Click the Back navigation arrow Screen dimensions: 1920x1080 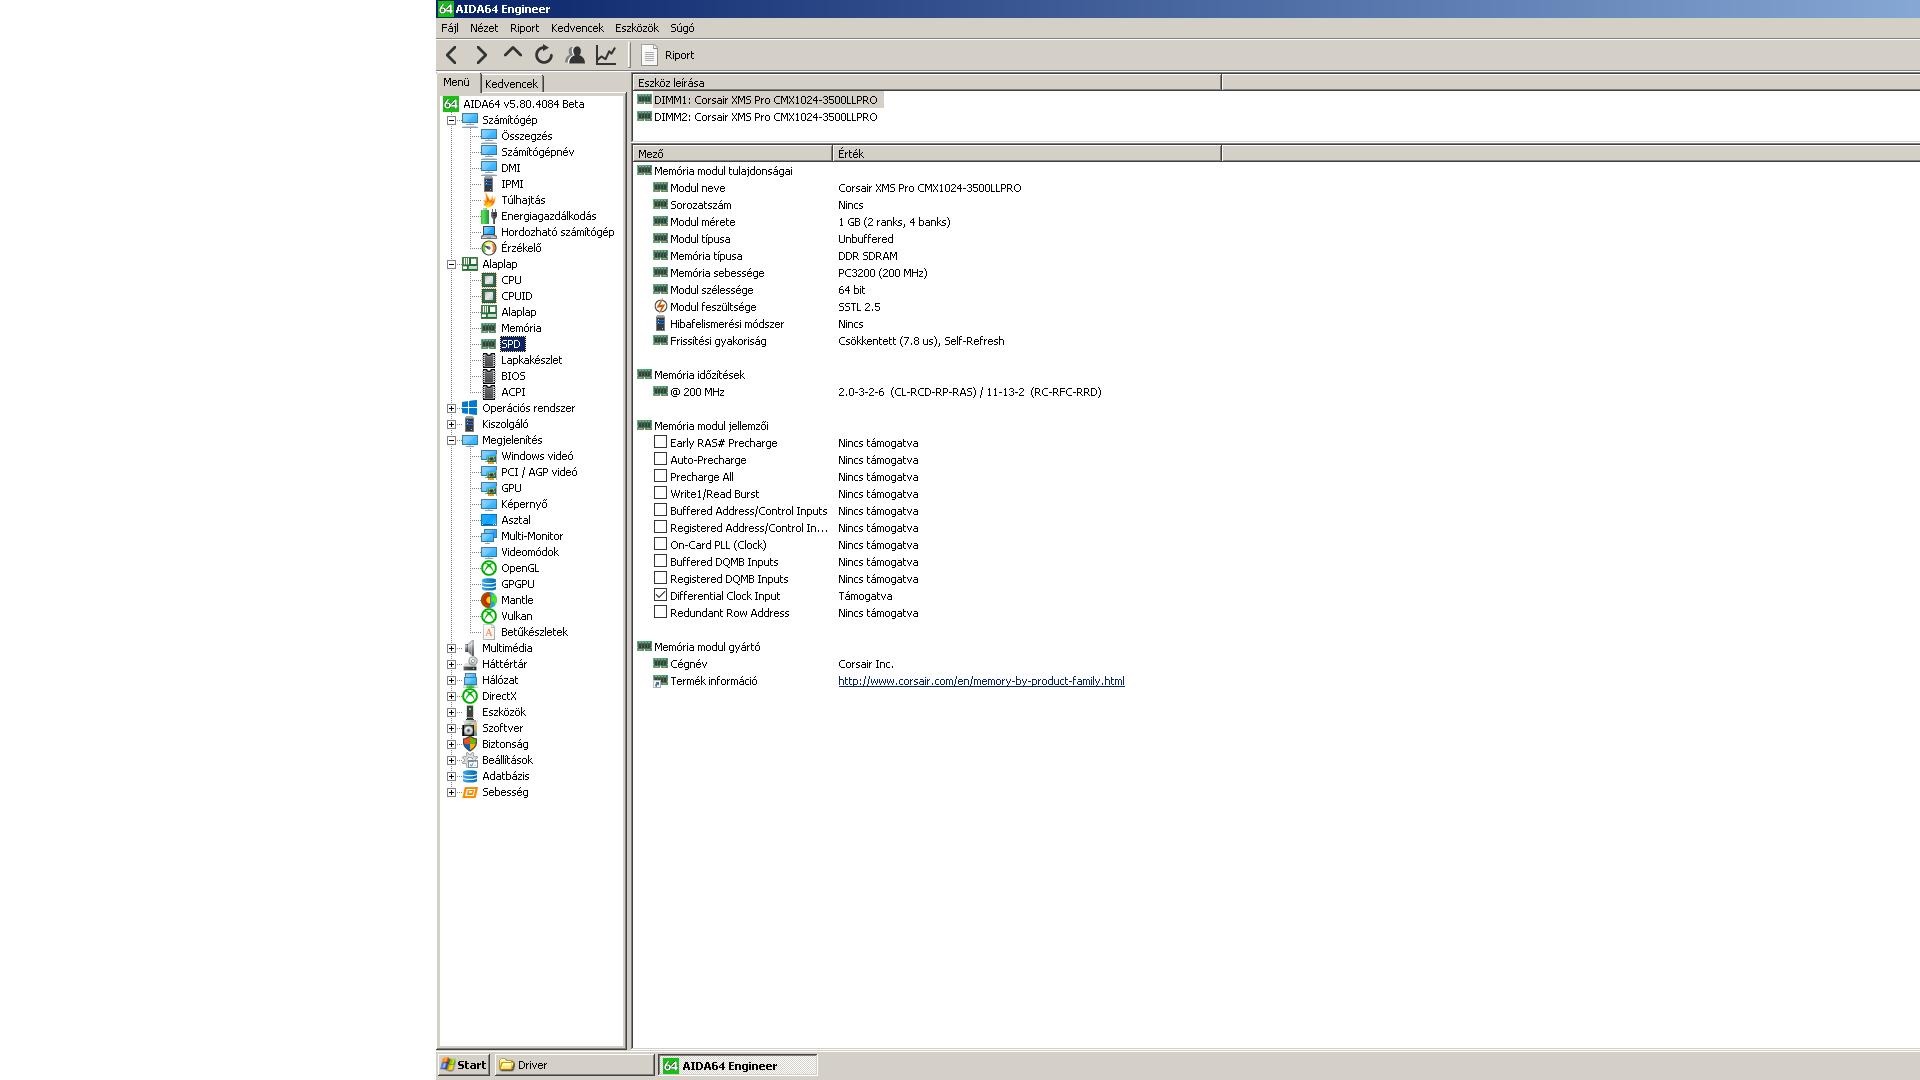[x=452, y=55]
